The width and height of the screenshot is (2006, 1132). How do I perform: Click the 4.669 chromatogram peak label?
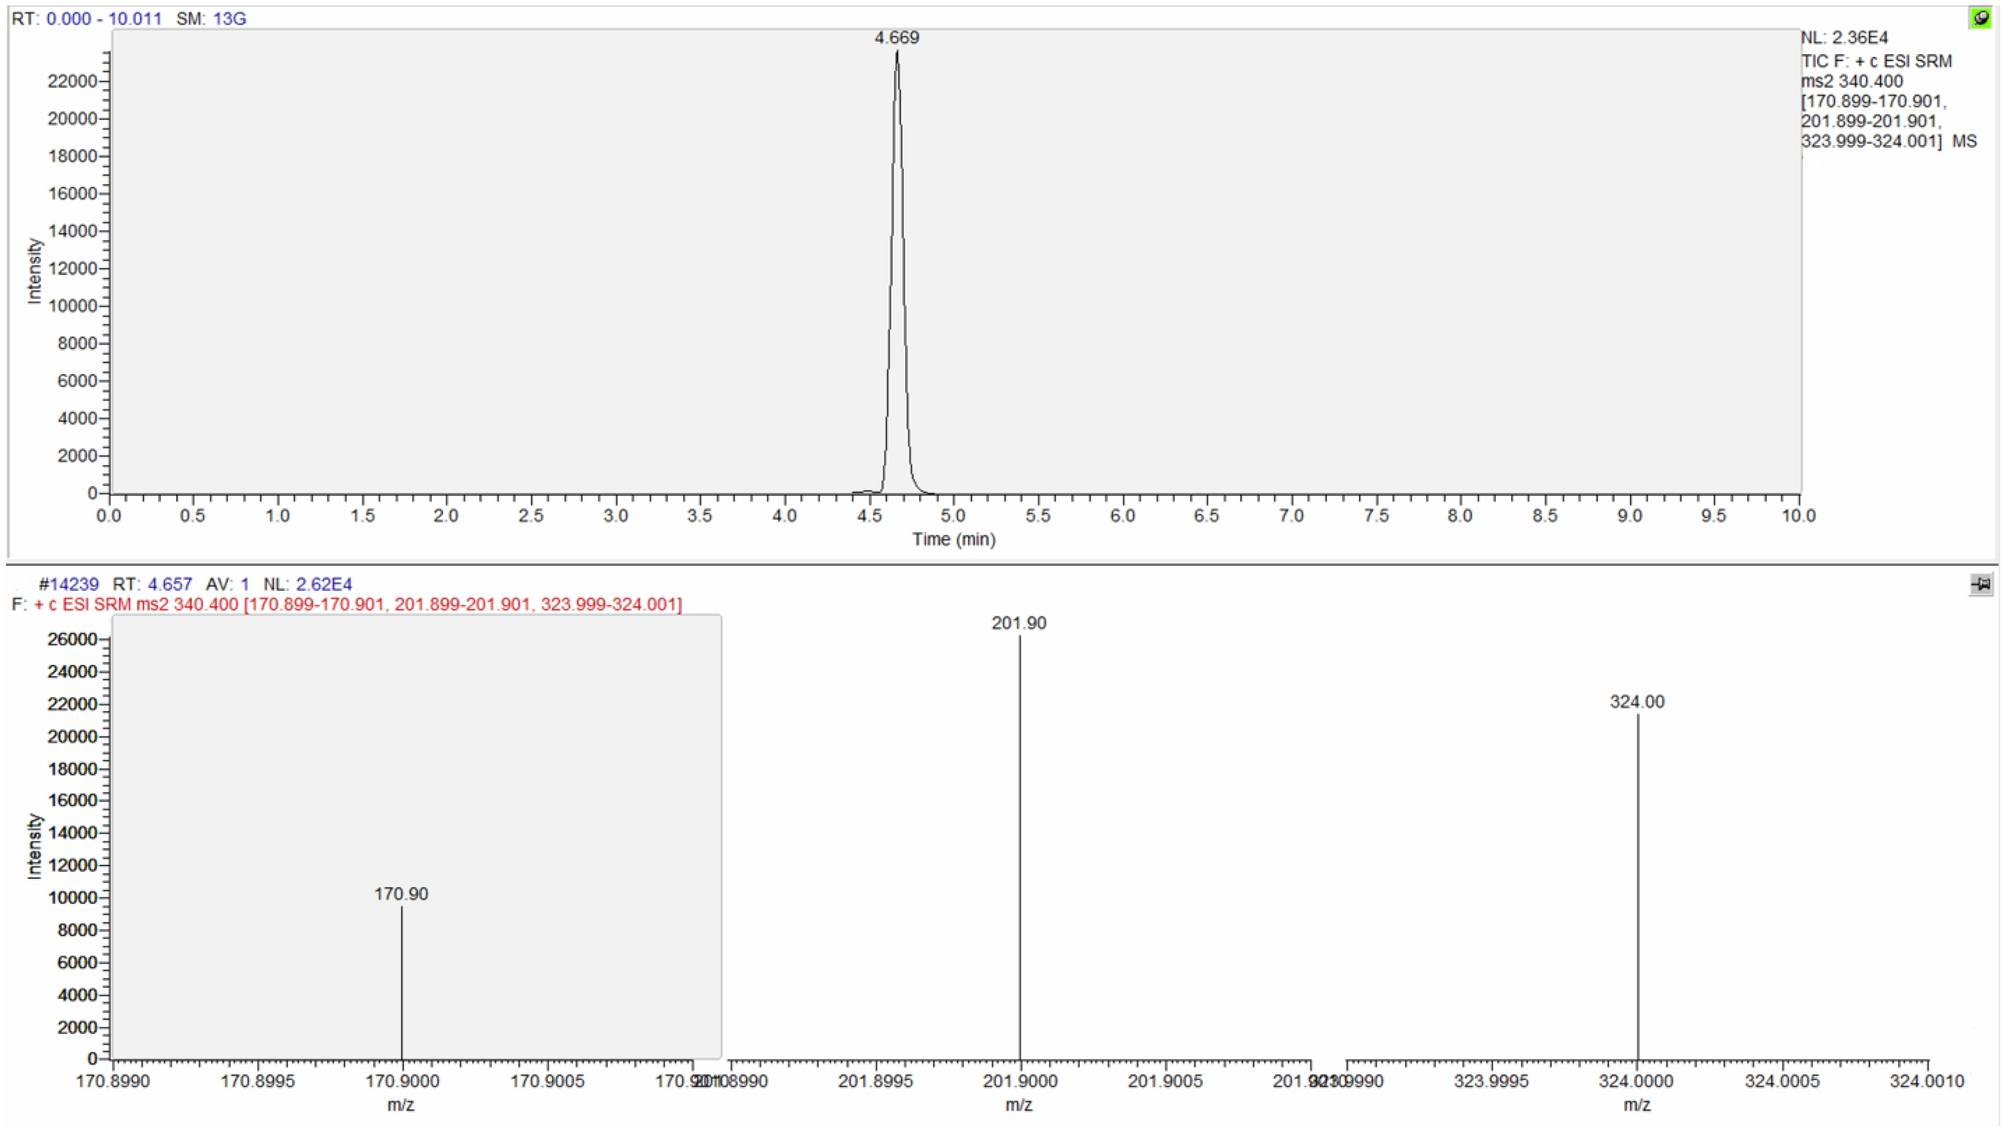pyautogui.click(x=896, y=38)
